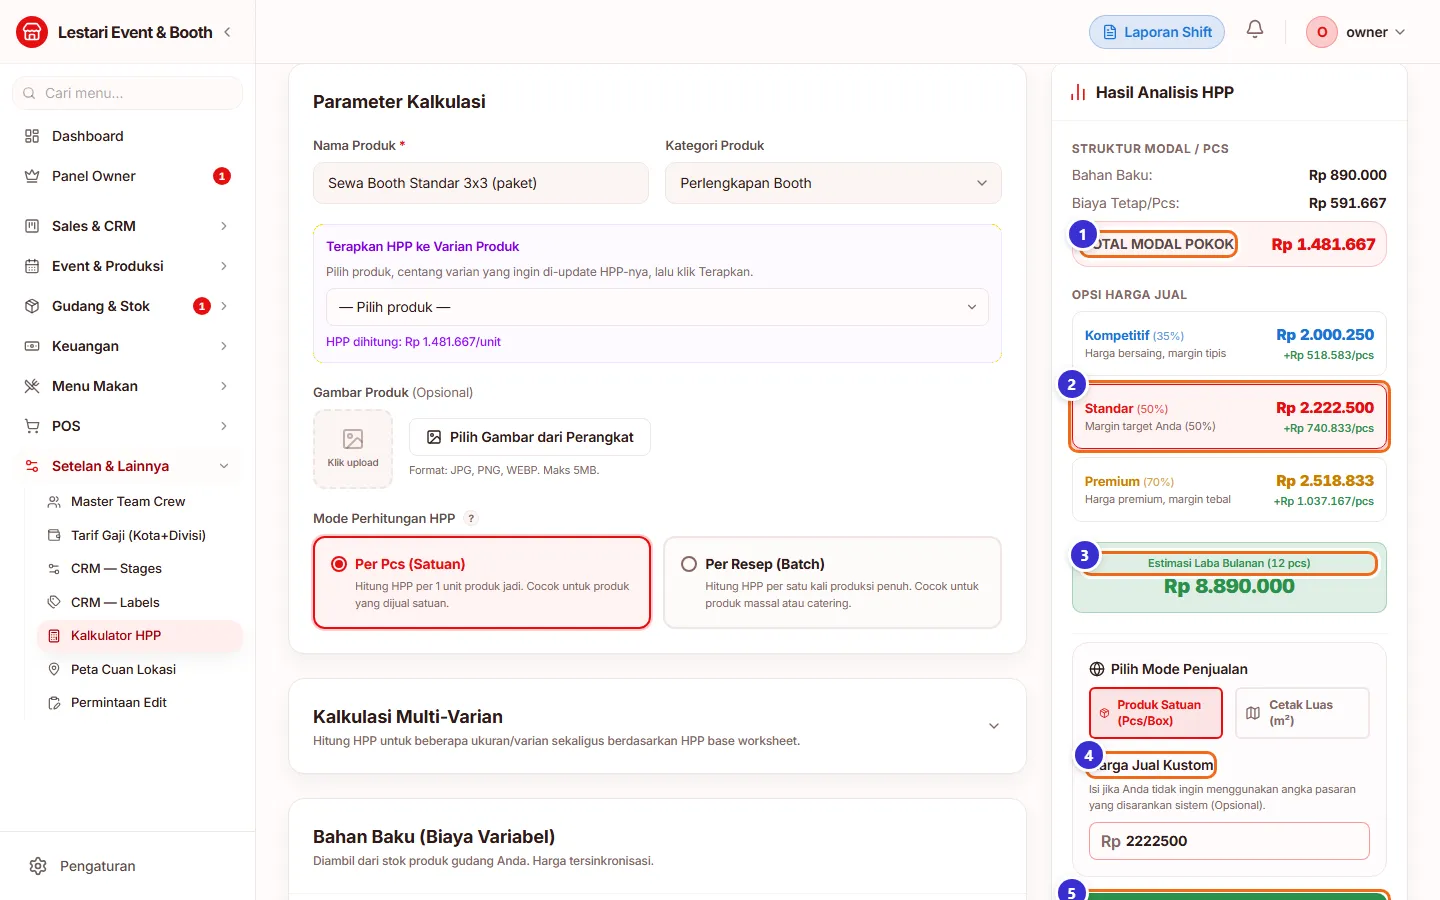
Task: Go to CRM — Stages menu item
Action: click(x=140, y=569)
